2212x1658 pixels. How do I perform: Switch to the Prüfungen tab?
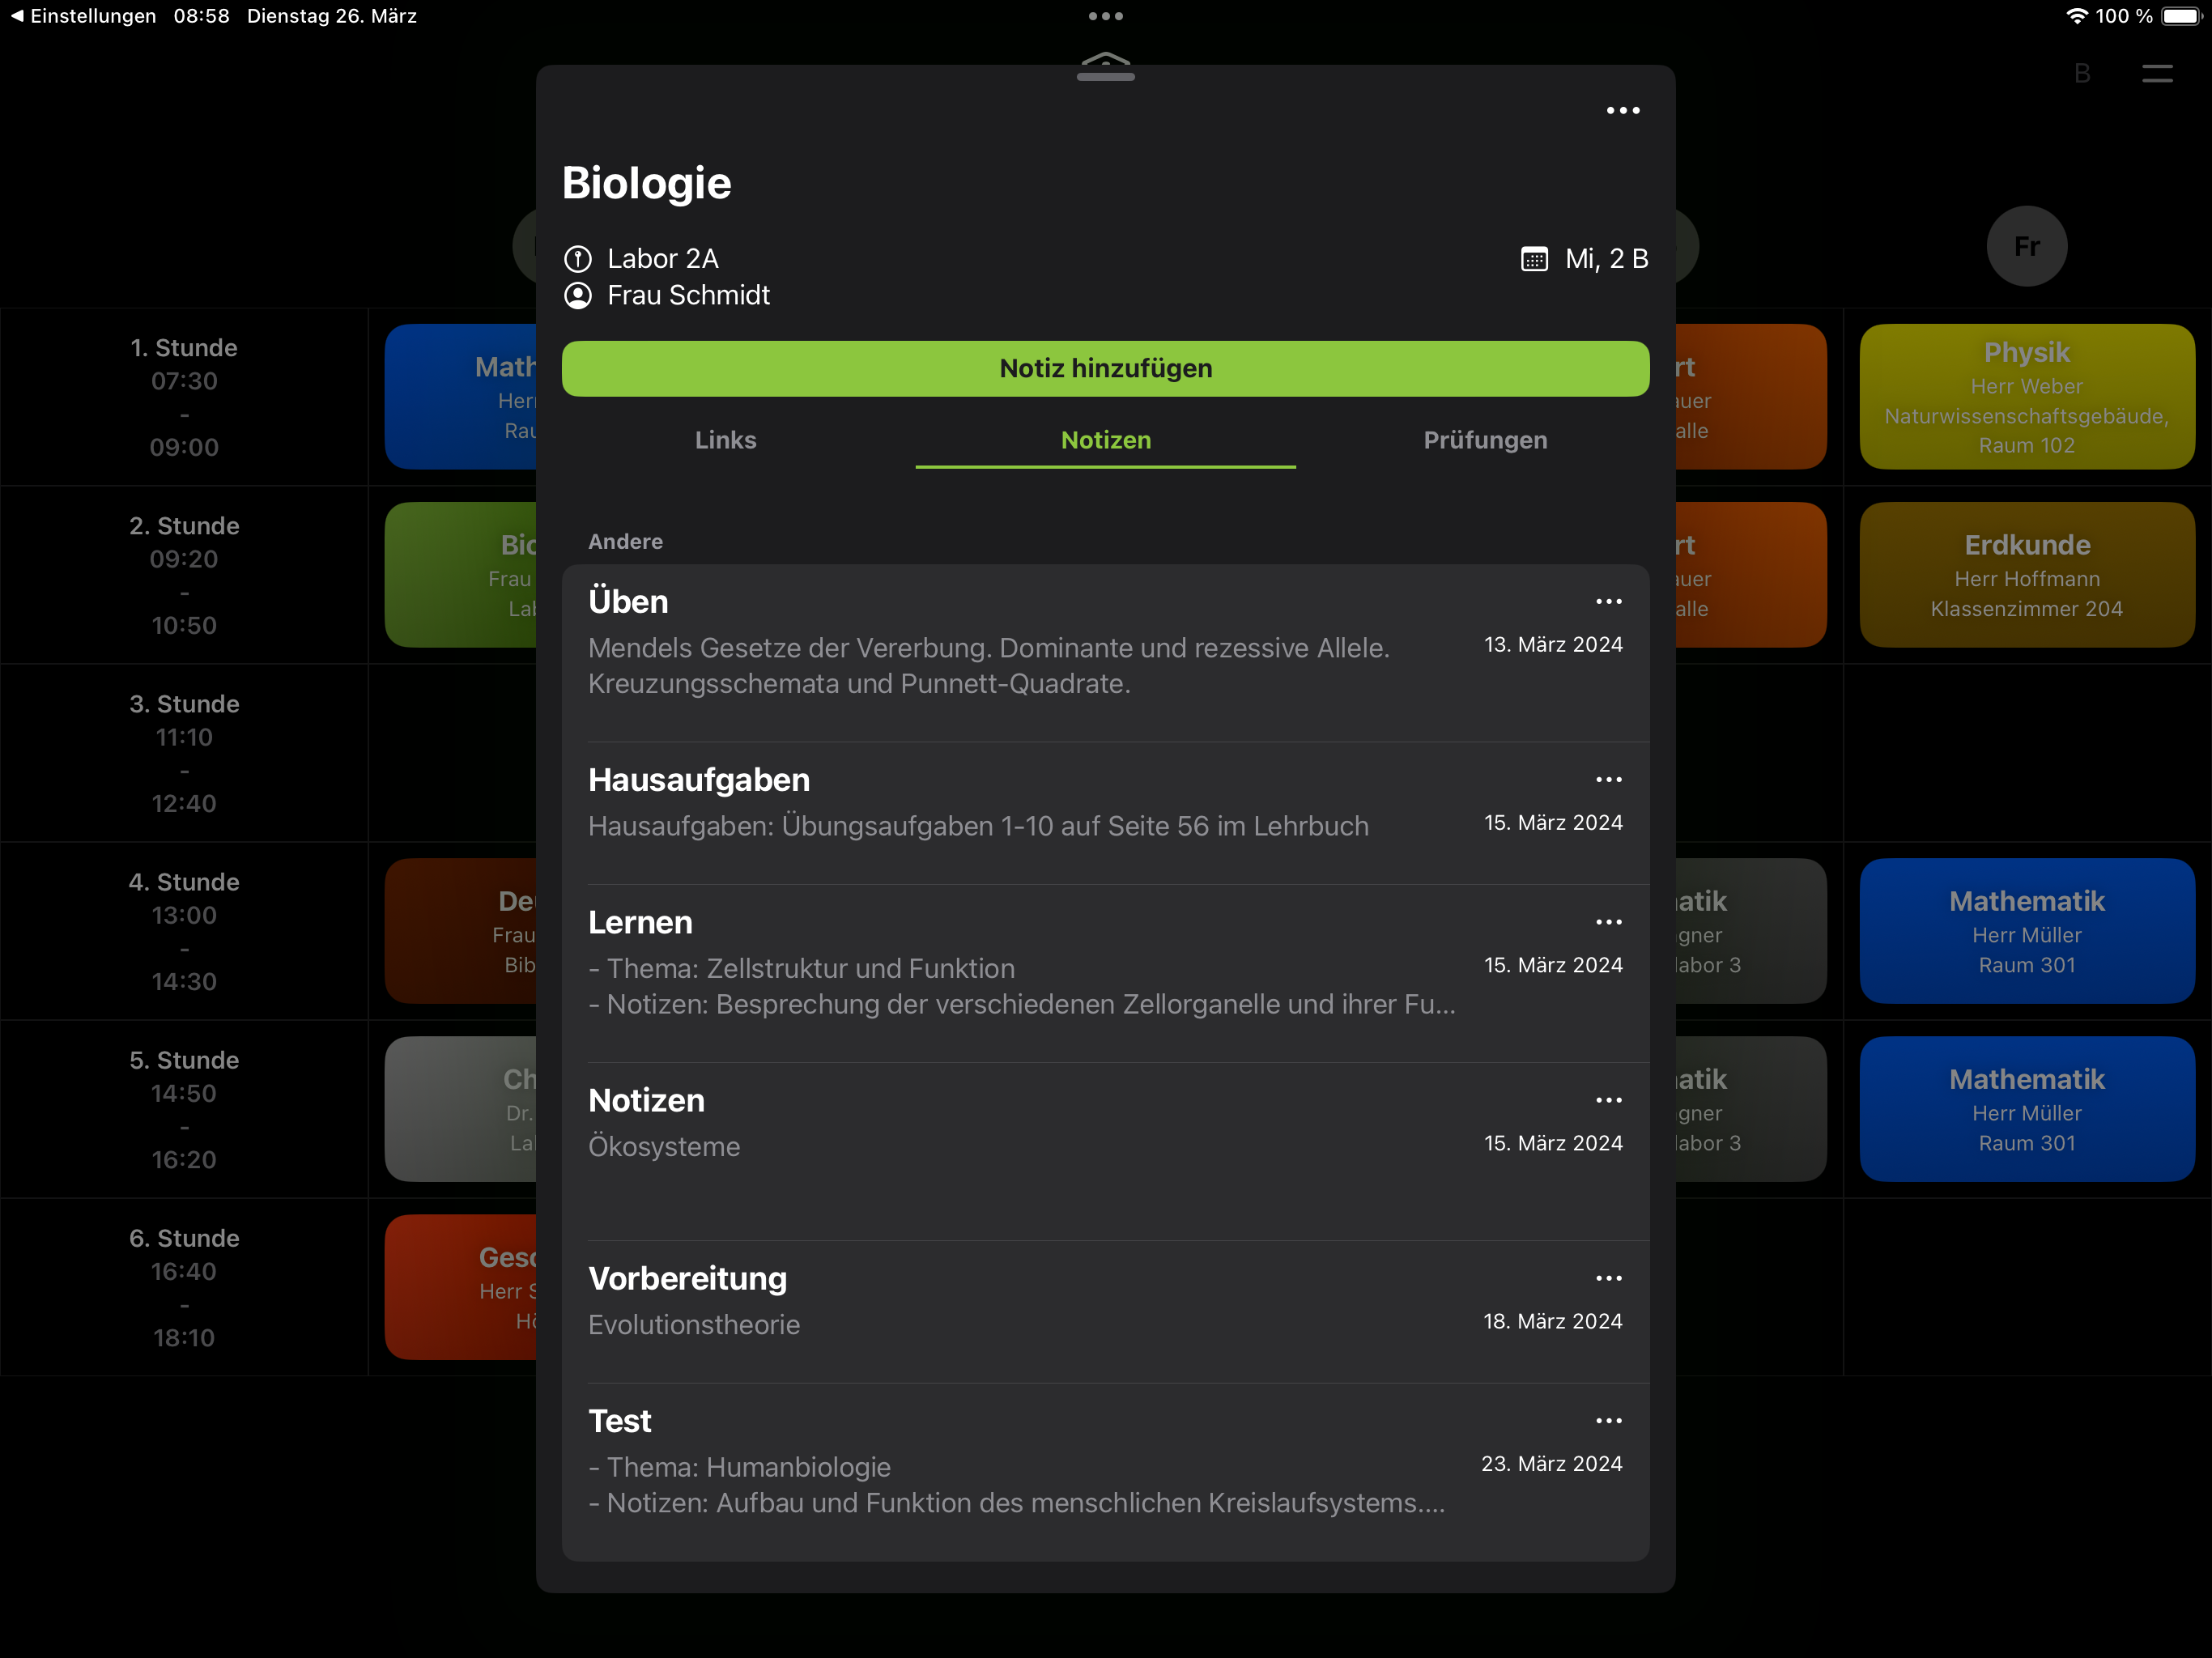(x=1485, y=440)
